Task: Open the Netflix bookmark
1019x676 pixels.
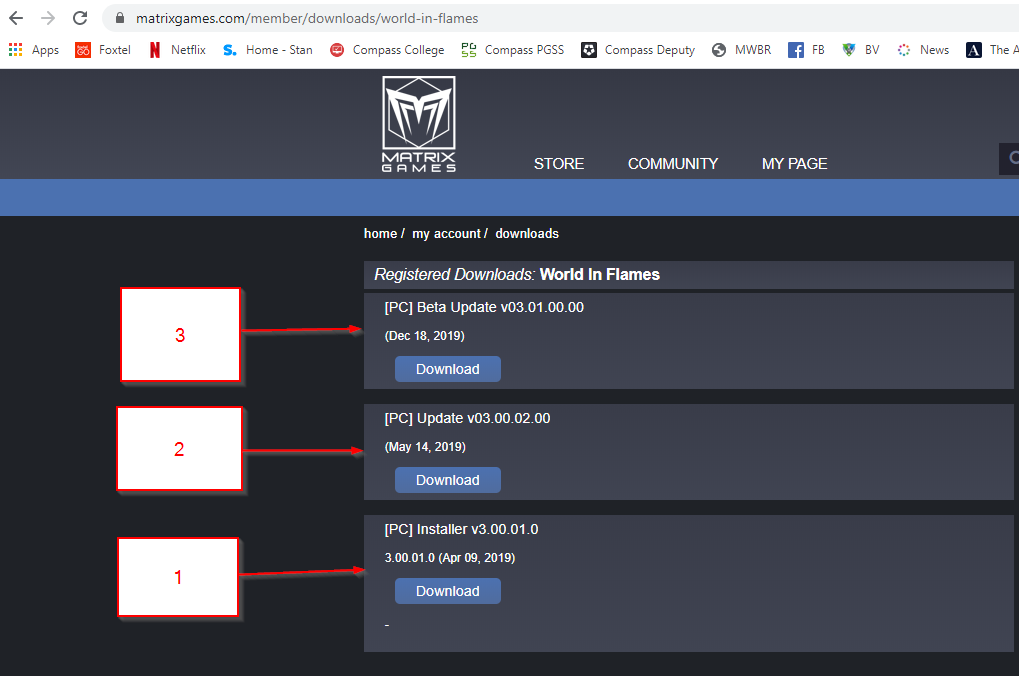Action: click(x=177, y=50)
